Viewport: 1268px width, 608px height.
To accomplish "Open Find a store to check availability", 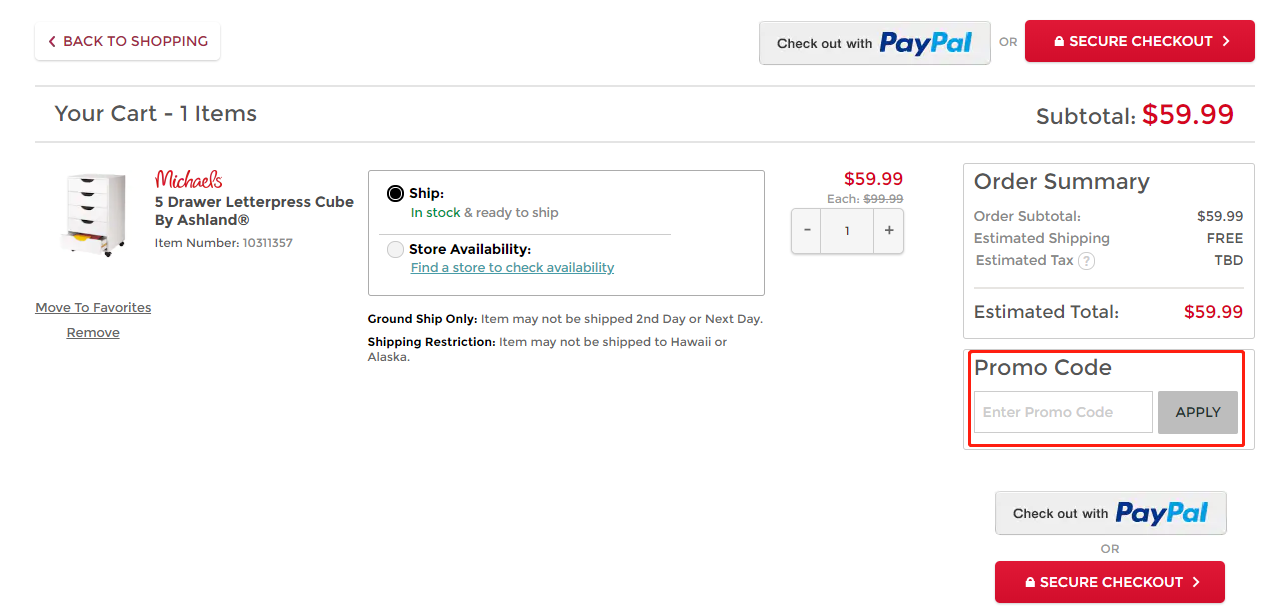I will point(512,268).
